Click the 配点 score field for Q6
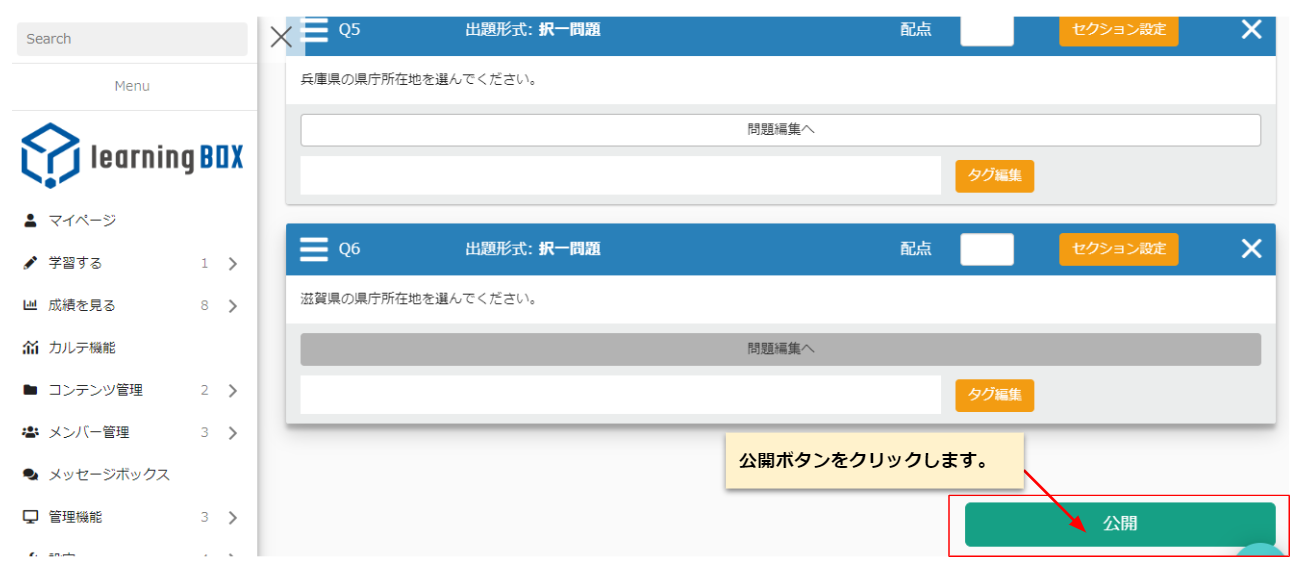This screenshot has height=575, width=1305. pos(986,249)
